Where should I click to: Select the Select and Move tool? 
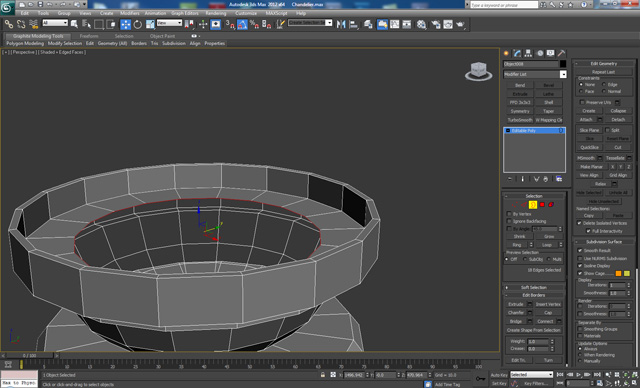[x=125, y=24]
